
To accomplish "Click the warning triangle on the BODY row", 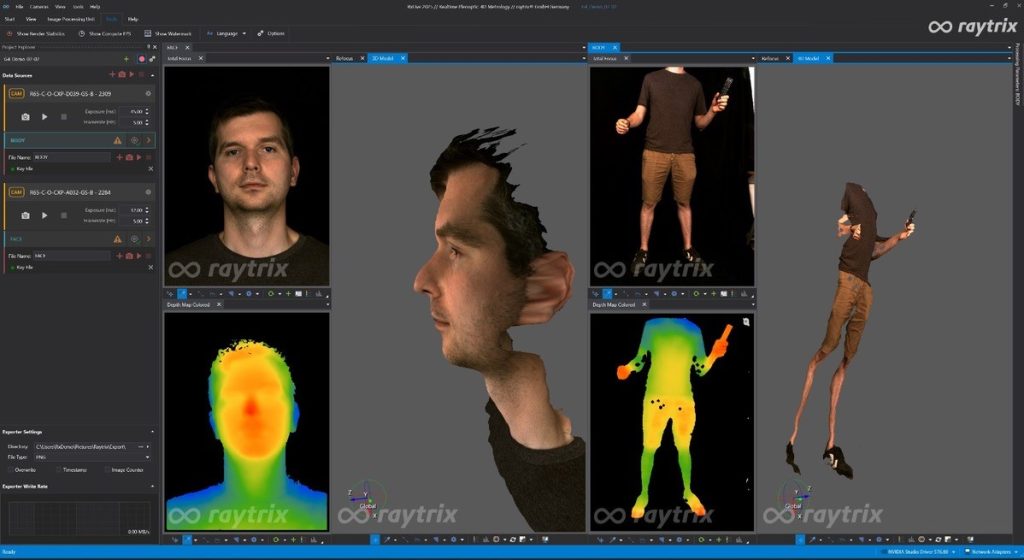I will point(118,141).
